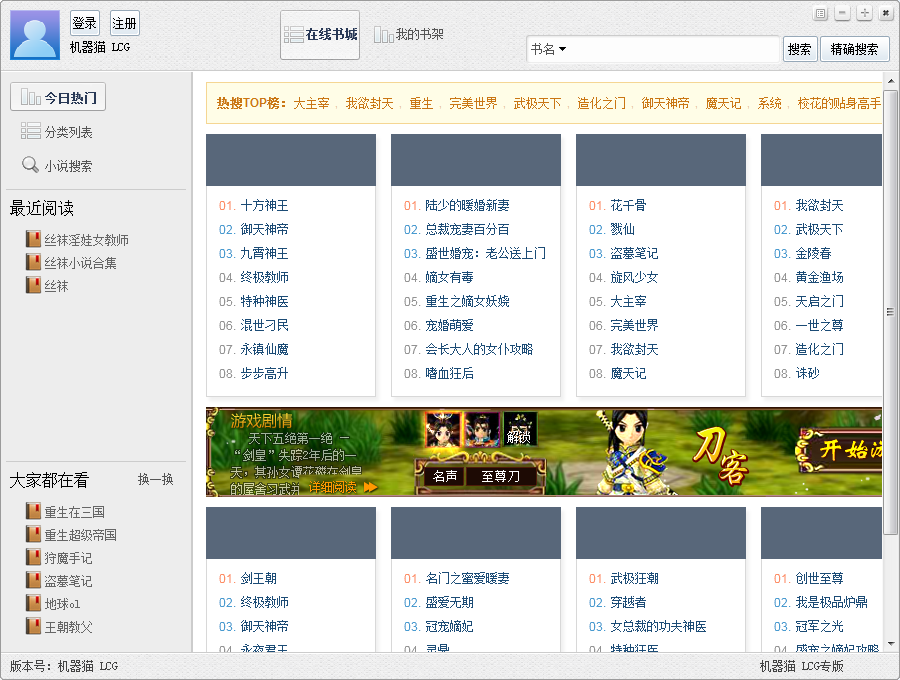Click the book icon next to 丝袜小说合集
This screenshot has width=900, height=680.
[x=33, y=262]
